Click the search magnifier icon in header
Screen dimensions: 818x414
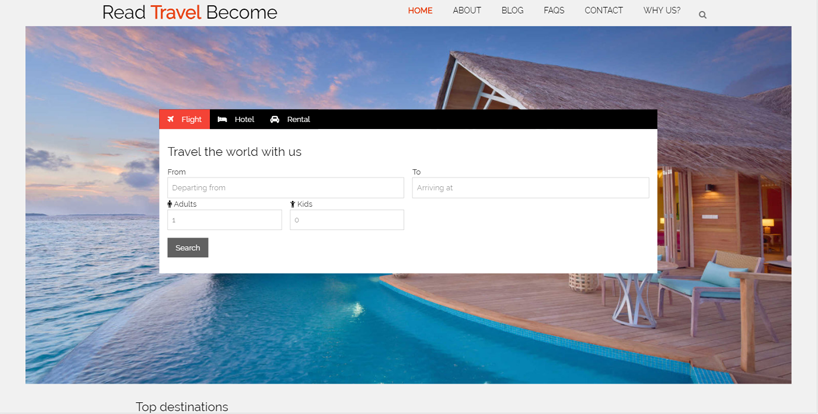tap(702, 15)
